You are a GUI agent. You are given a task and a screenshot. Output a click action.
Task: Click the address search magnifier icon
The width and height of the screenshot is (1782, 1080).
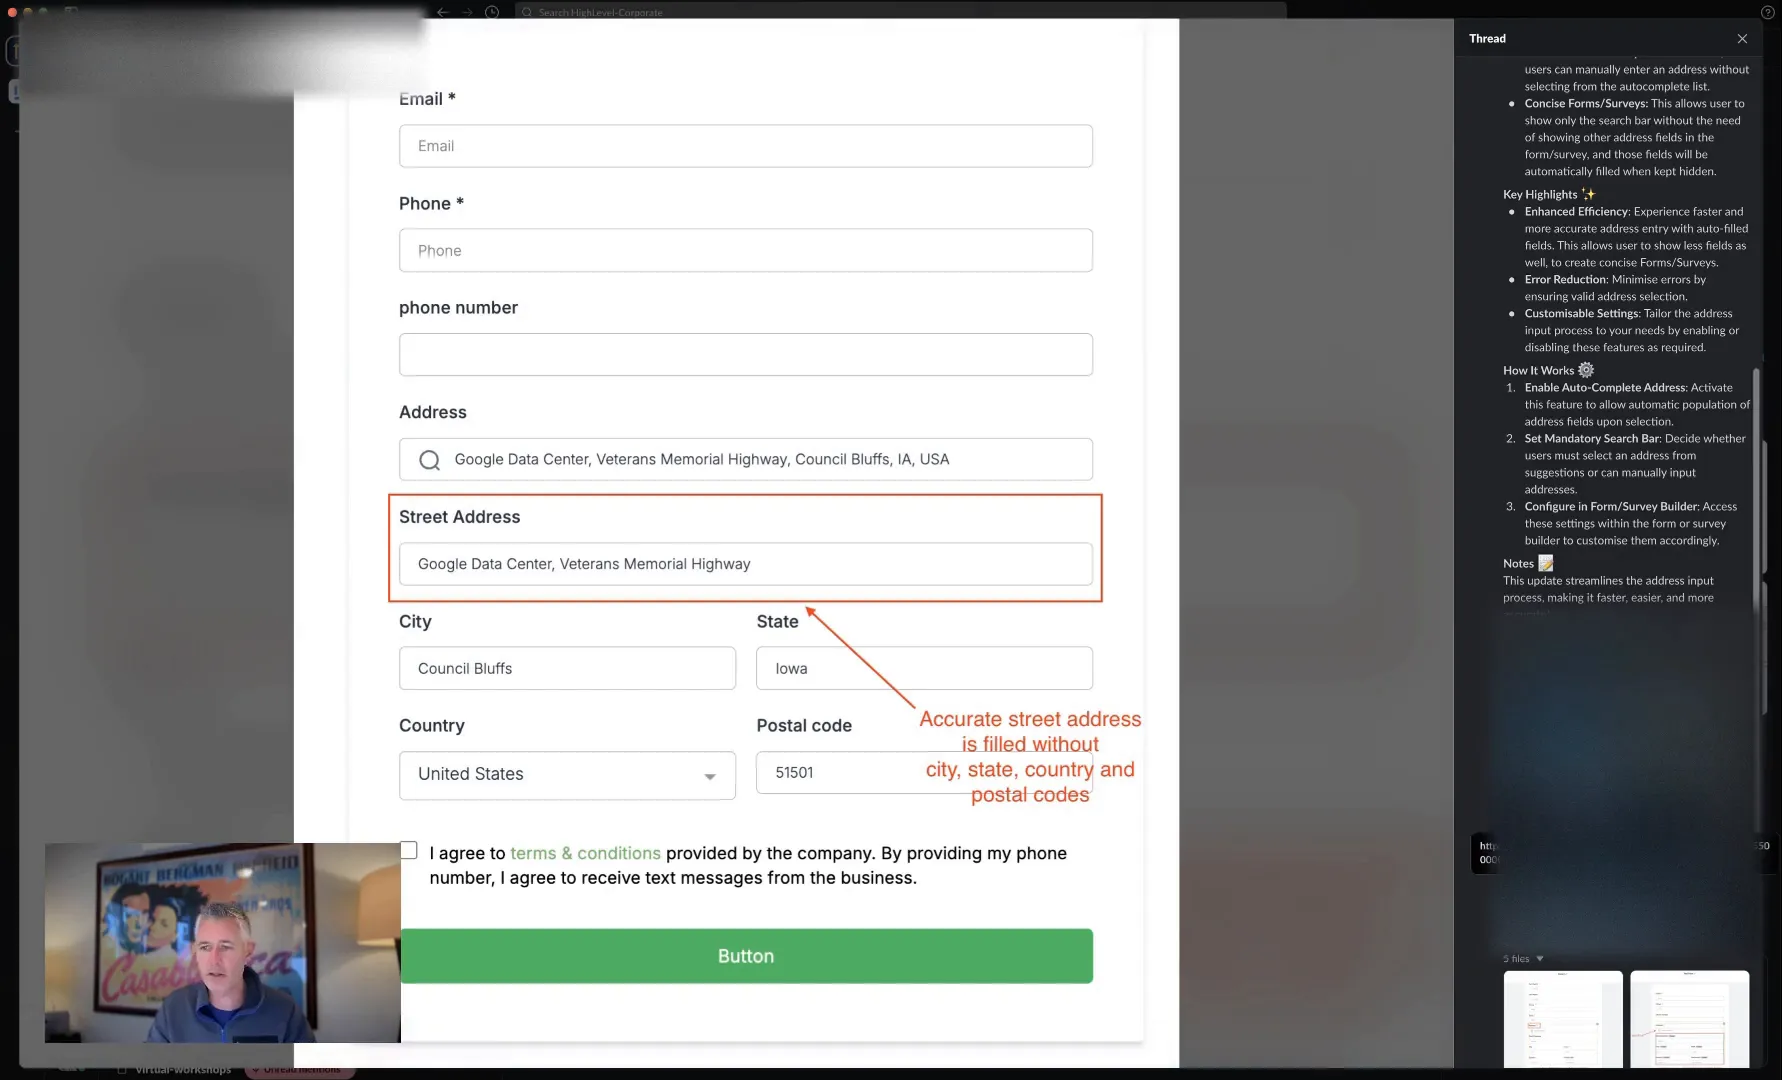[429, 460]
